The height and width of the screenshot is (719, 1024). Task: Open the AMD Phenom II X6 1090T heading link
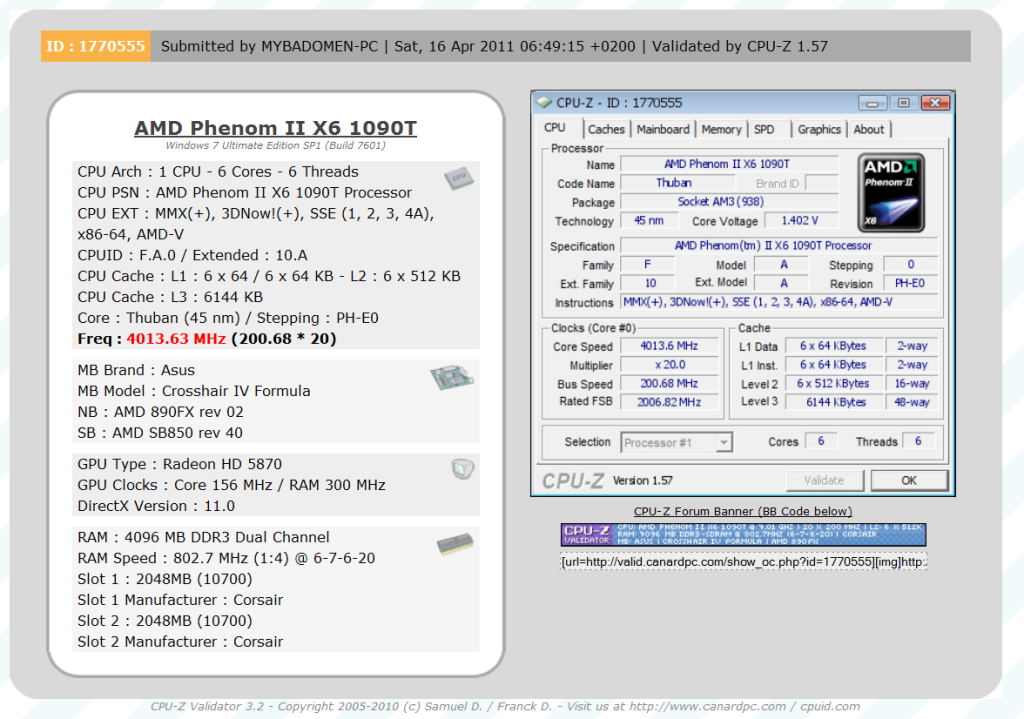[x=275, y=127]
